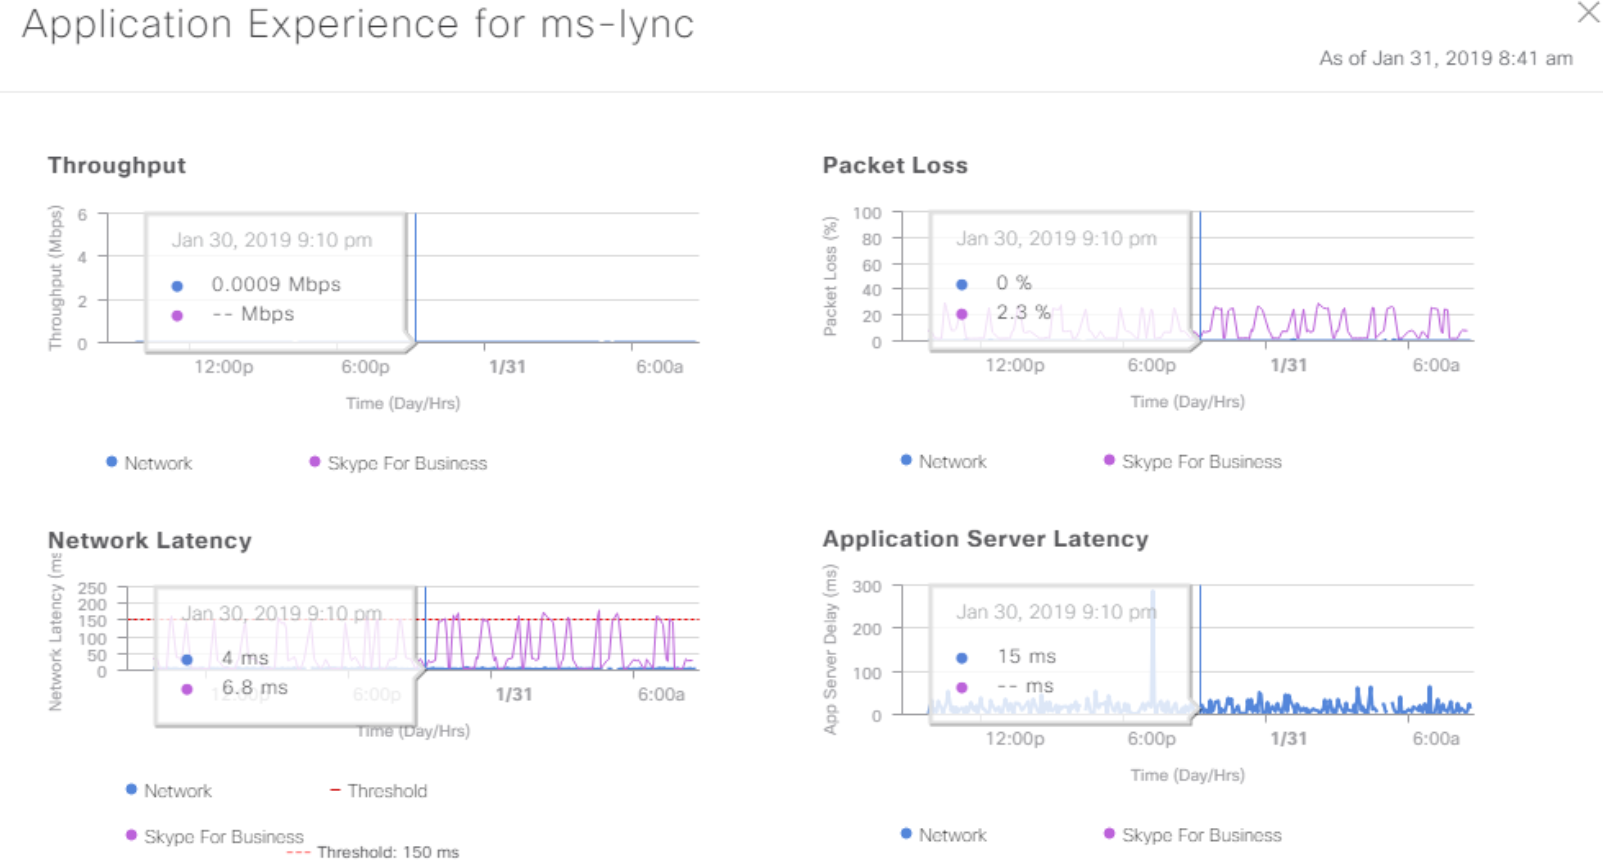
Task: Click purple Skype For Business dot under Throughput
Action: [315, 462]
